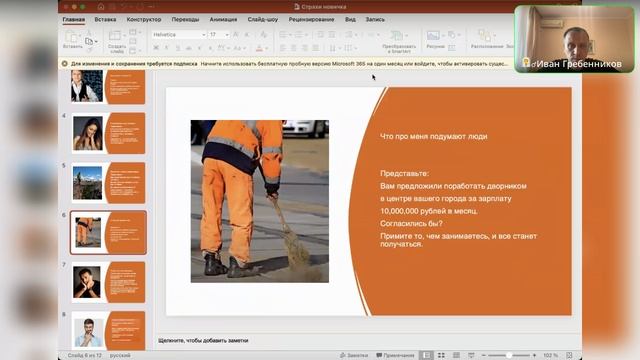
Task: Open the Анимация tab
Action: [x=223, y=20]
